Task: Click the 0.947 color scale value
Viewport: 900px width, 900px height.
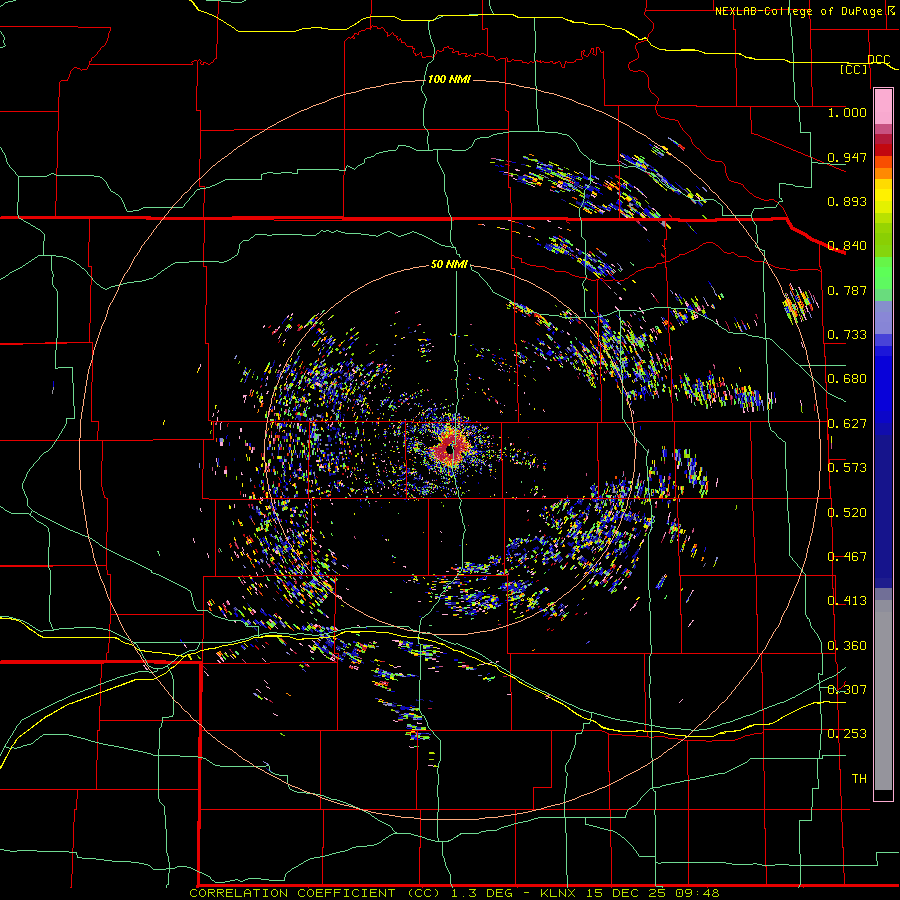Action: pyautogui.click(x=847, y=157)
